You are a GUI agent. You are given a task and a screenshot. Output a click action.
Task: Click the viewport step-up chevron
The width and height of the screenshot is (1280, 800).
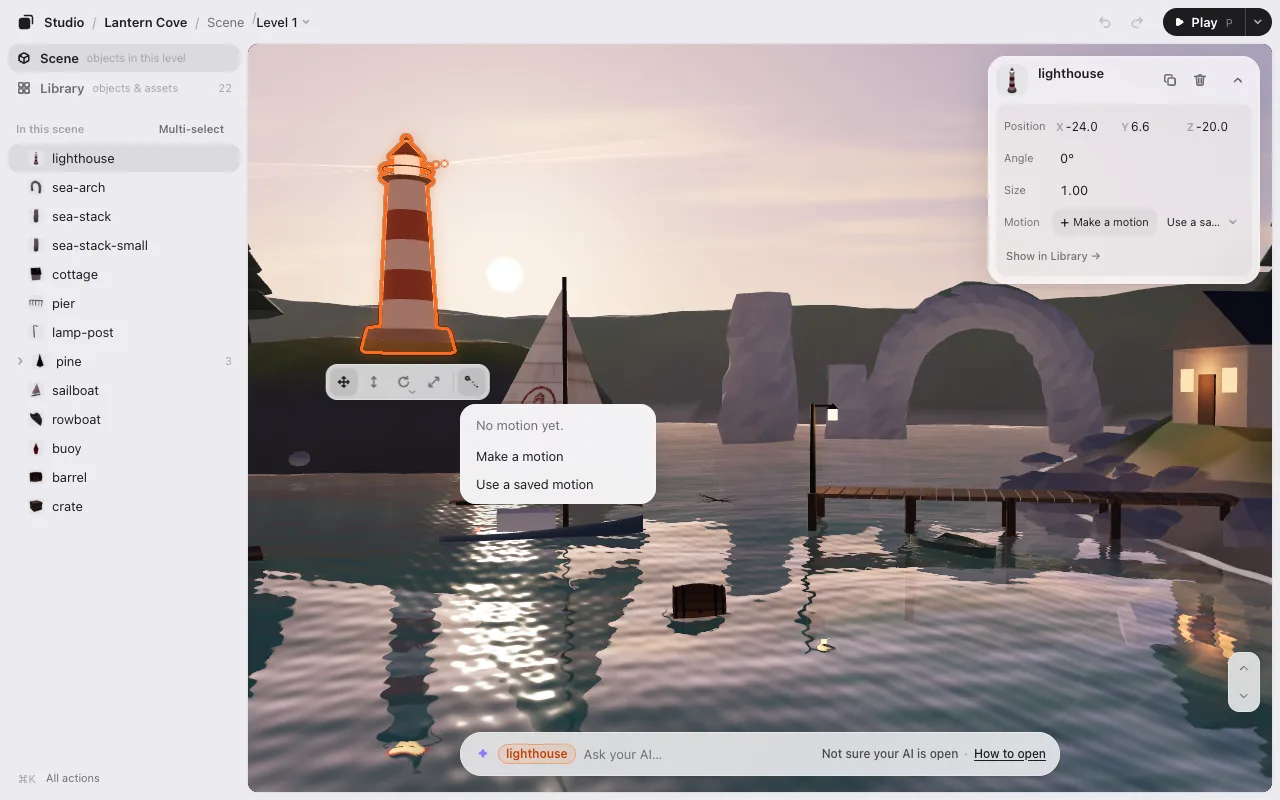1244,669
